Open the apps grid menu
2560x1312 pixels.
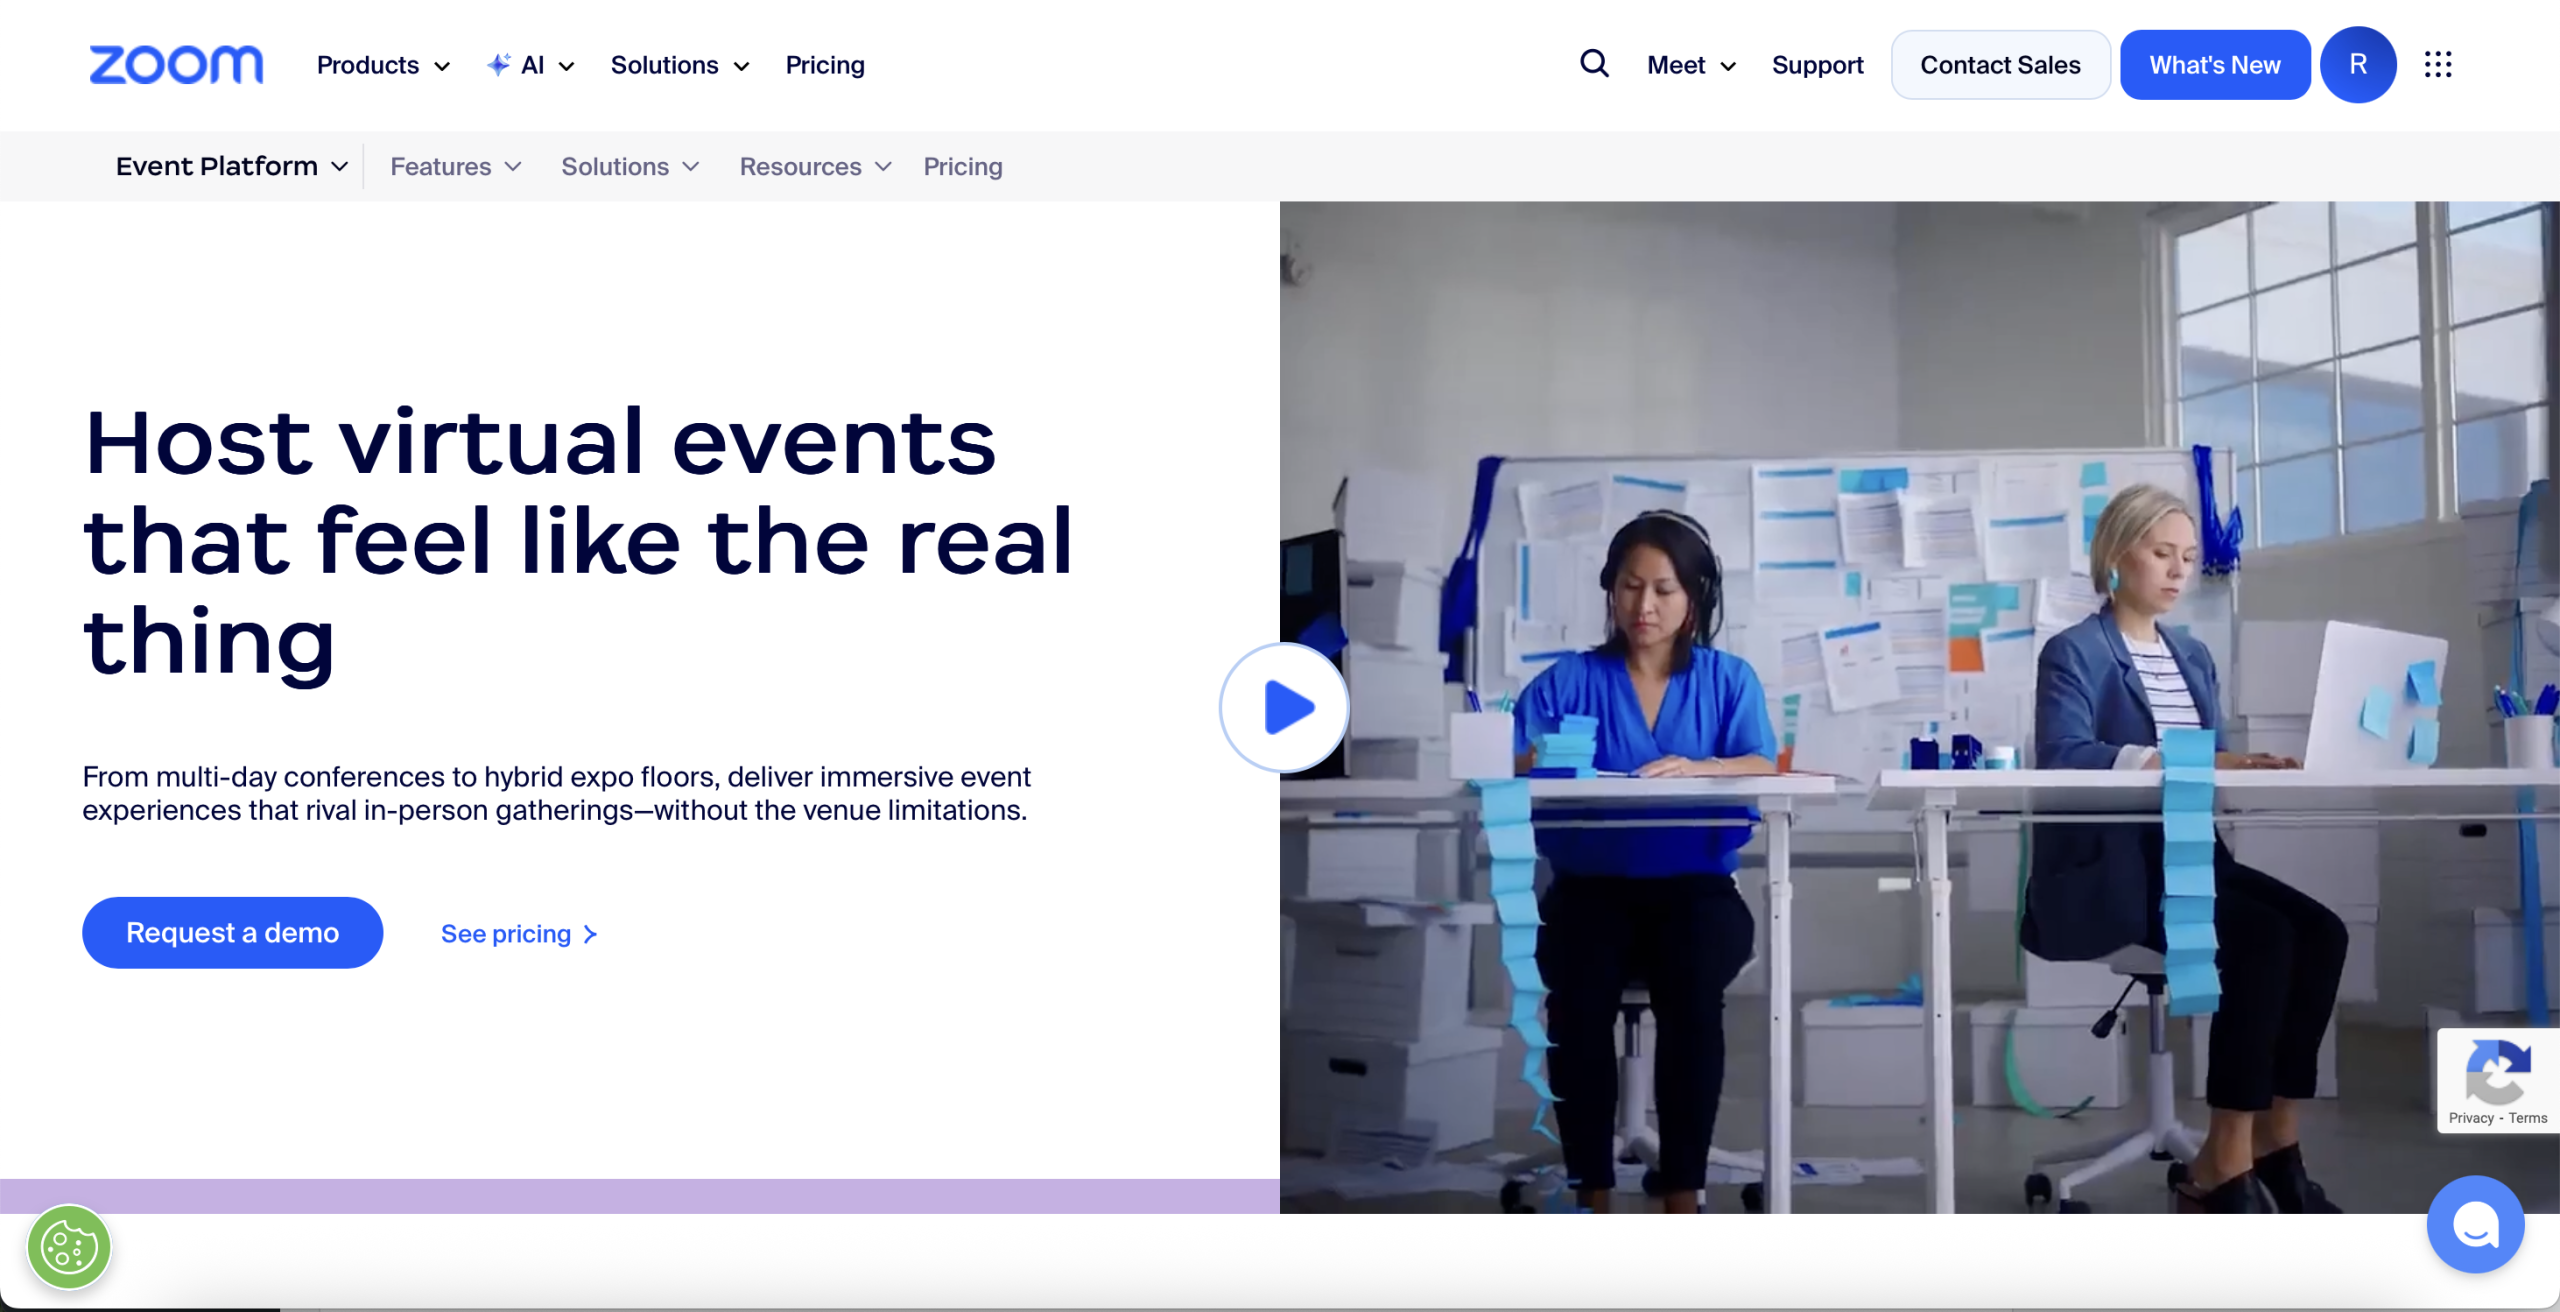(2440, 64)
